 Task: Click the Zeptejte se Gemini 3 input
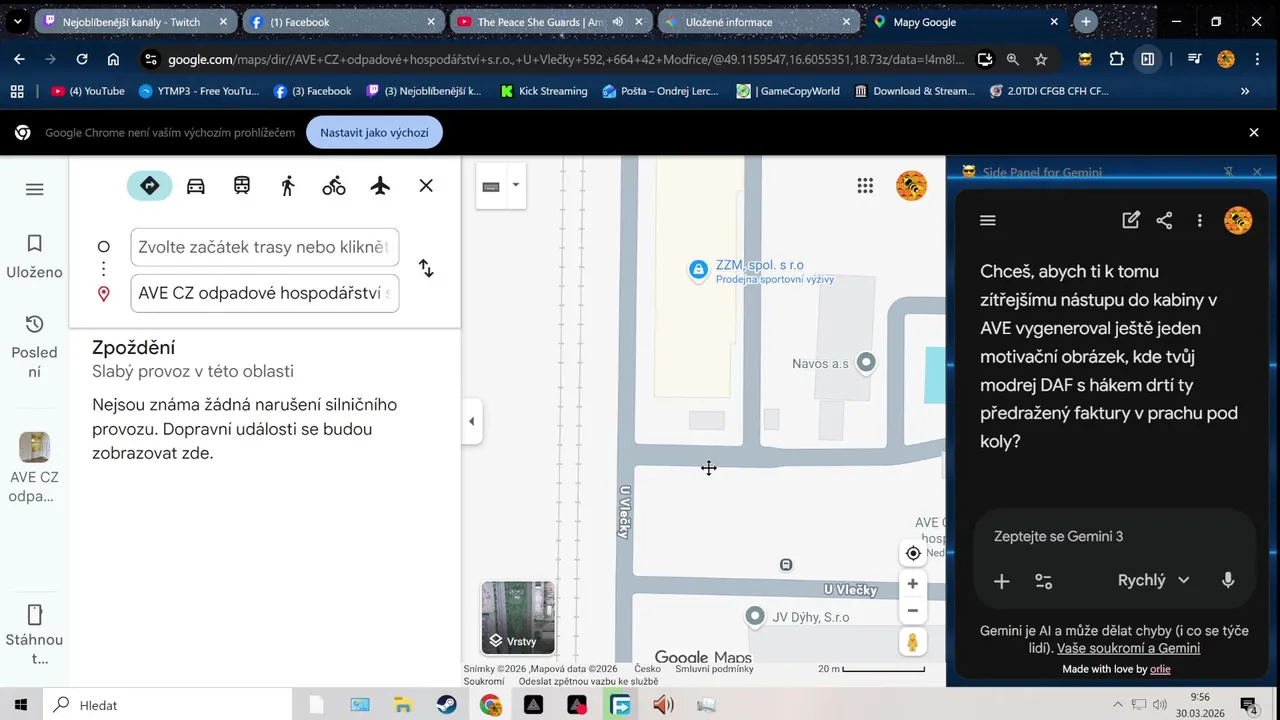coord(1114,537)
